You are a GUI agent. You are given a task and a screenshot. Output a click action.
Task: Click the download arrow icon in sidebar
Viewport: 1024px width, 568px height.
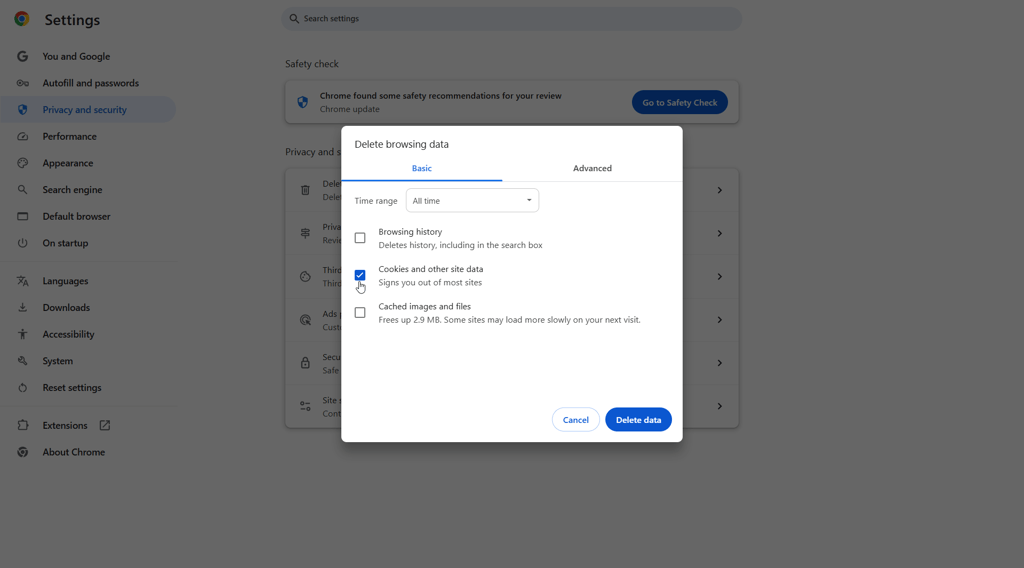22,308
